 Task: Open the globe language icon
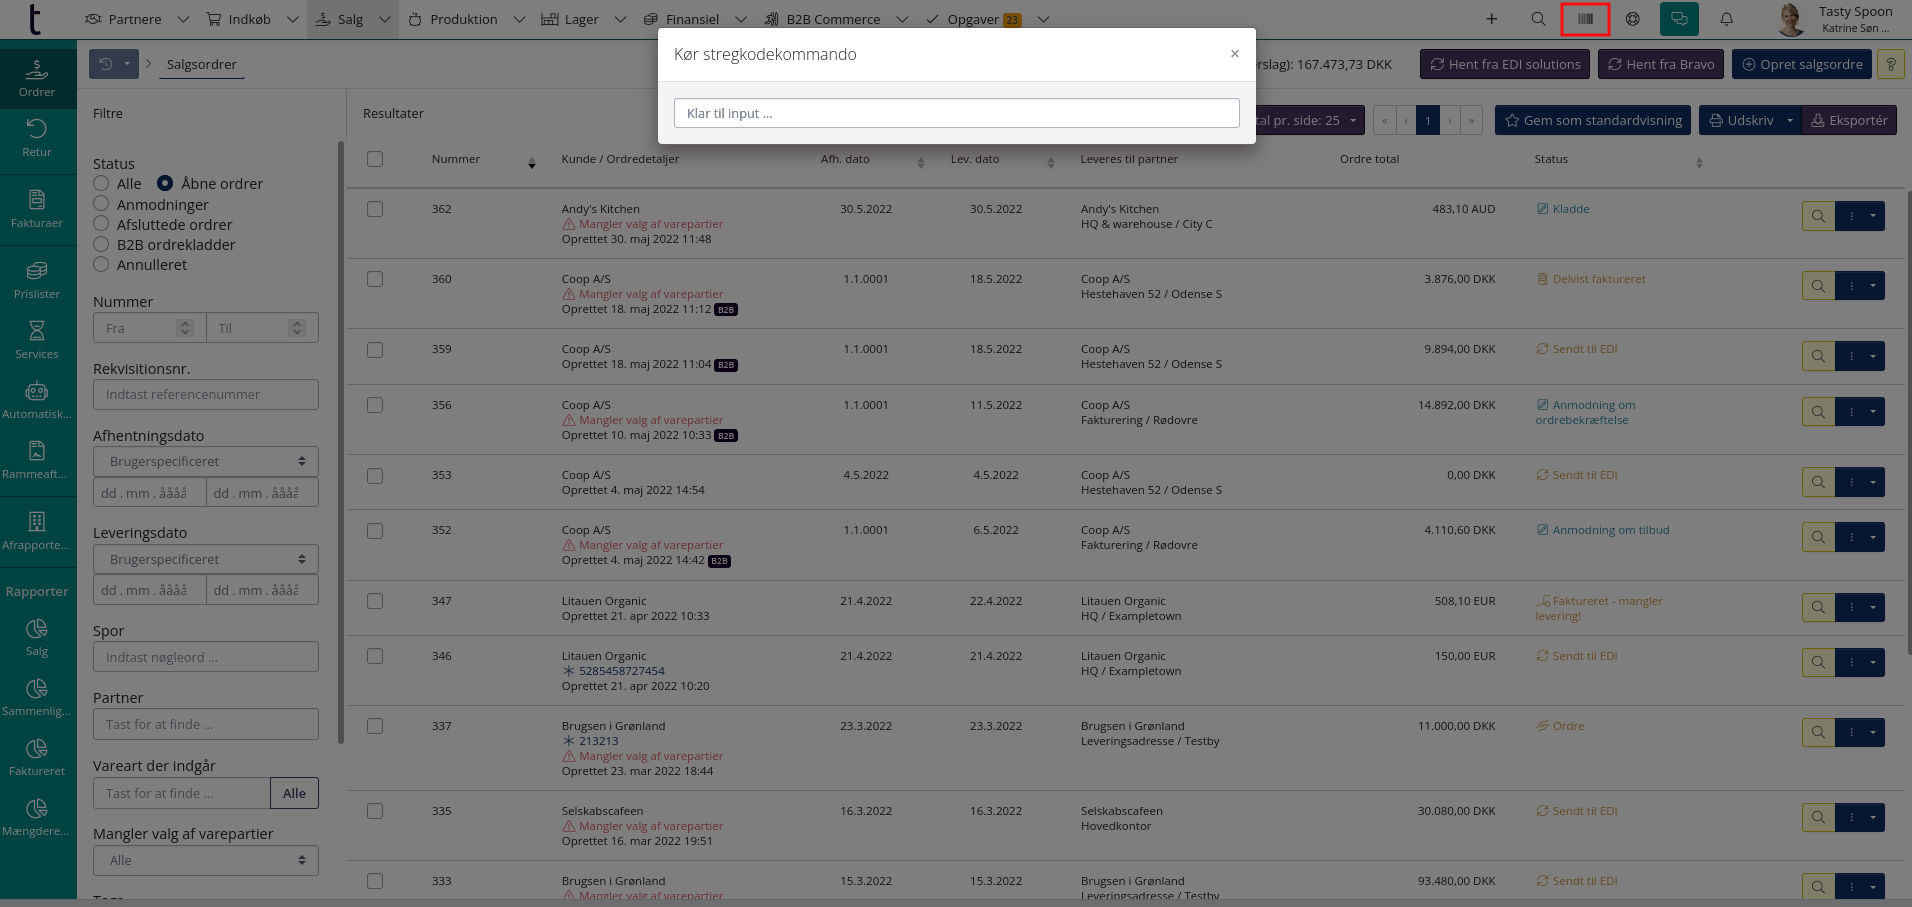(1632, 19)
